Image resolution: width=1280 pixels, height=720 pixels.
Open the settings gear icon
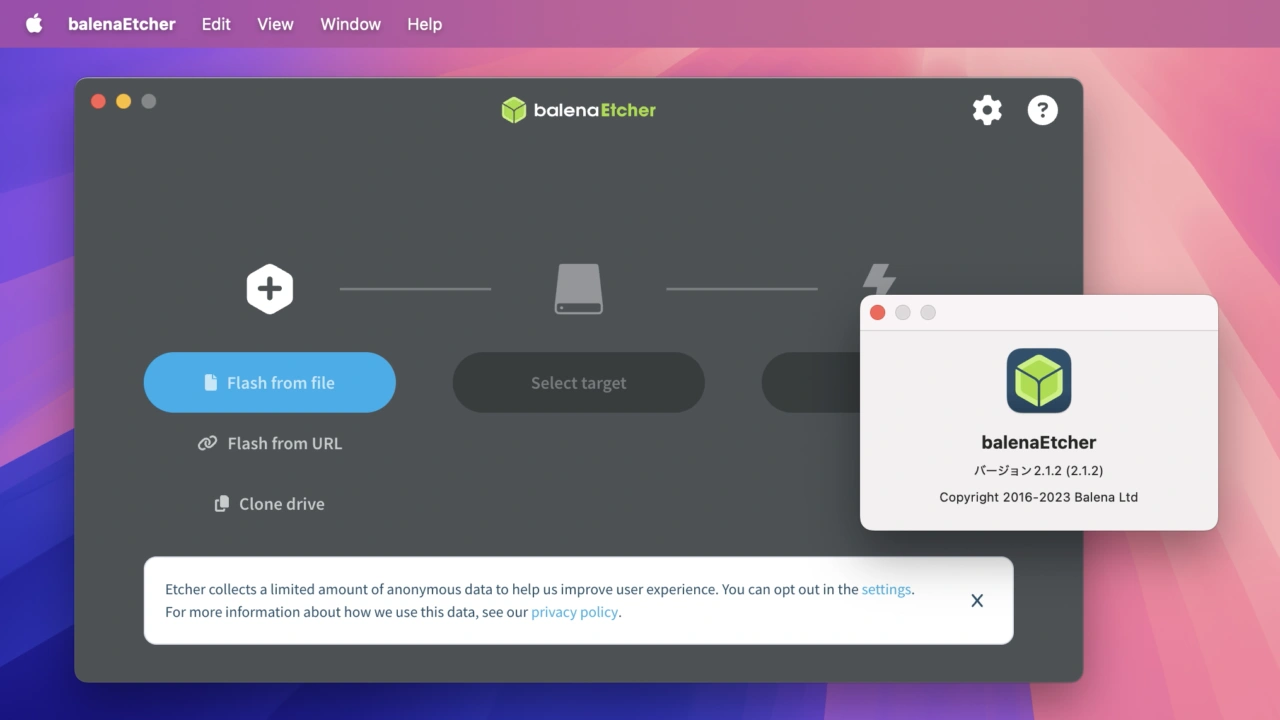tap(987, 110)
